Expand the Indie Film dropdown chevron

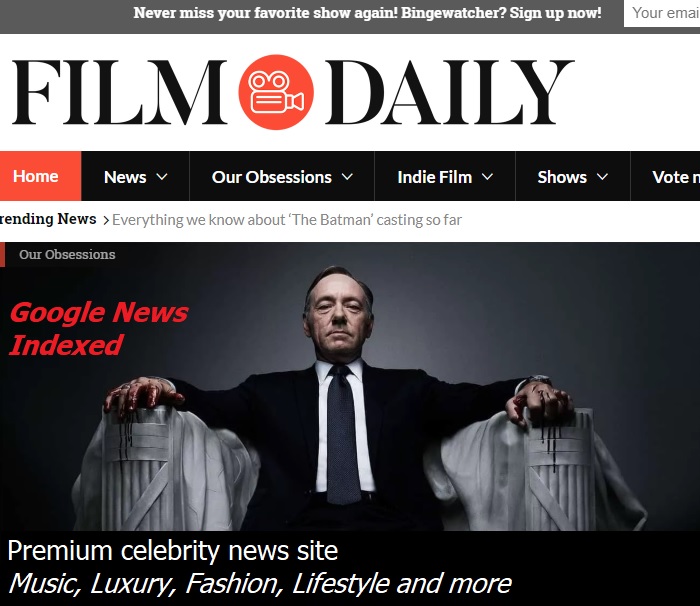(488, 177)
